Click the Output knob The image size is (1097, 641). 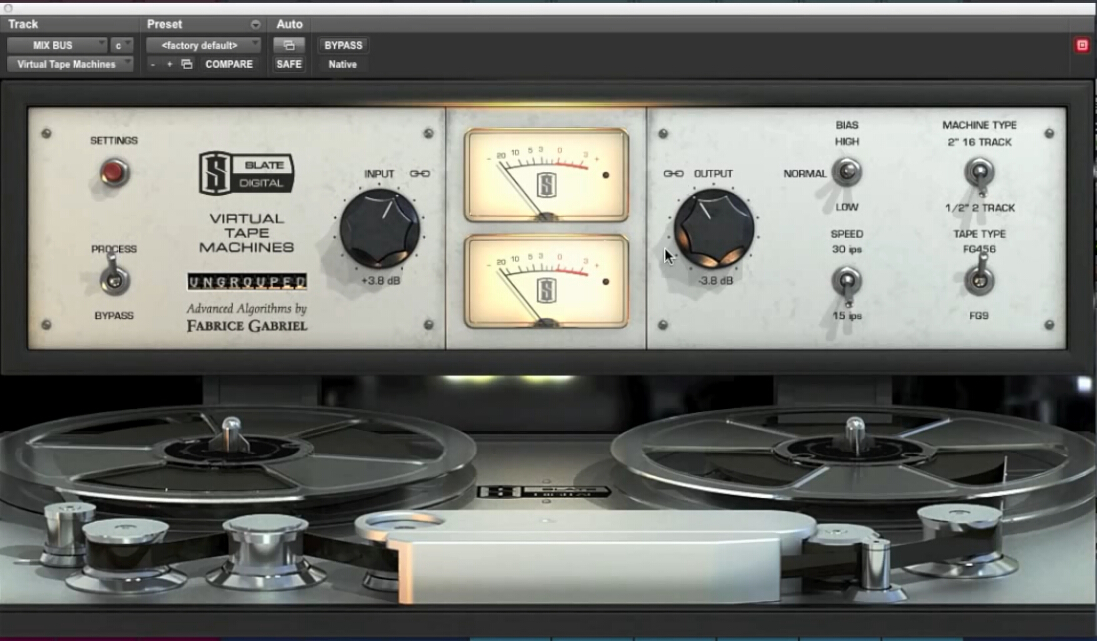pos(714,228)
